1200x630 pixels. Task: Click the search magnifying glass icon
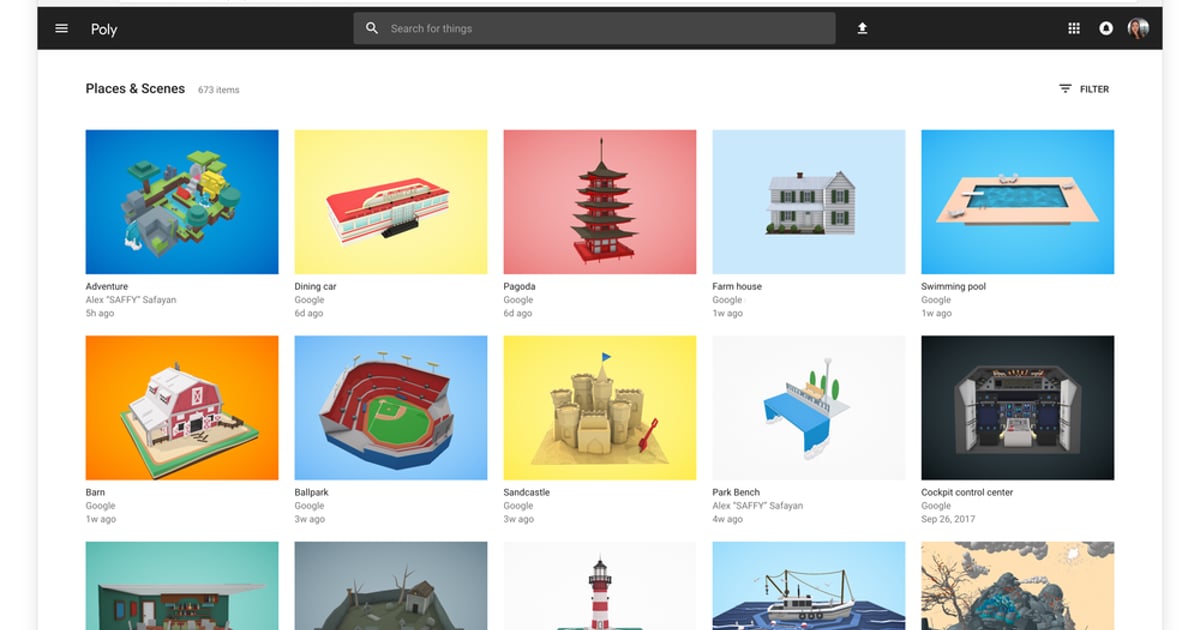click(371, 28)
